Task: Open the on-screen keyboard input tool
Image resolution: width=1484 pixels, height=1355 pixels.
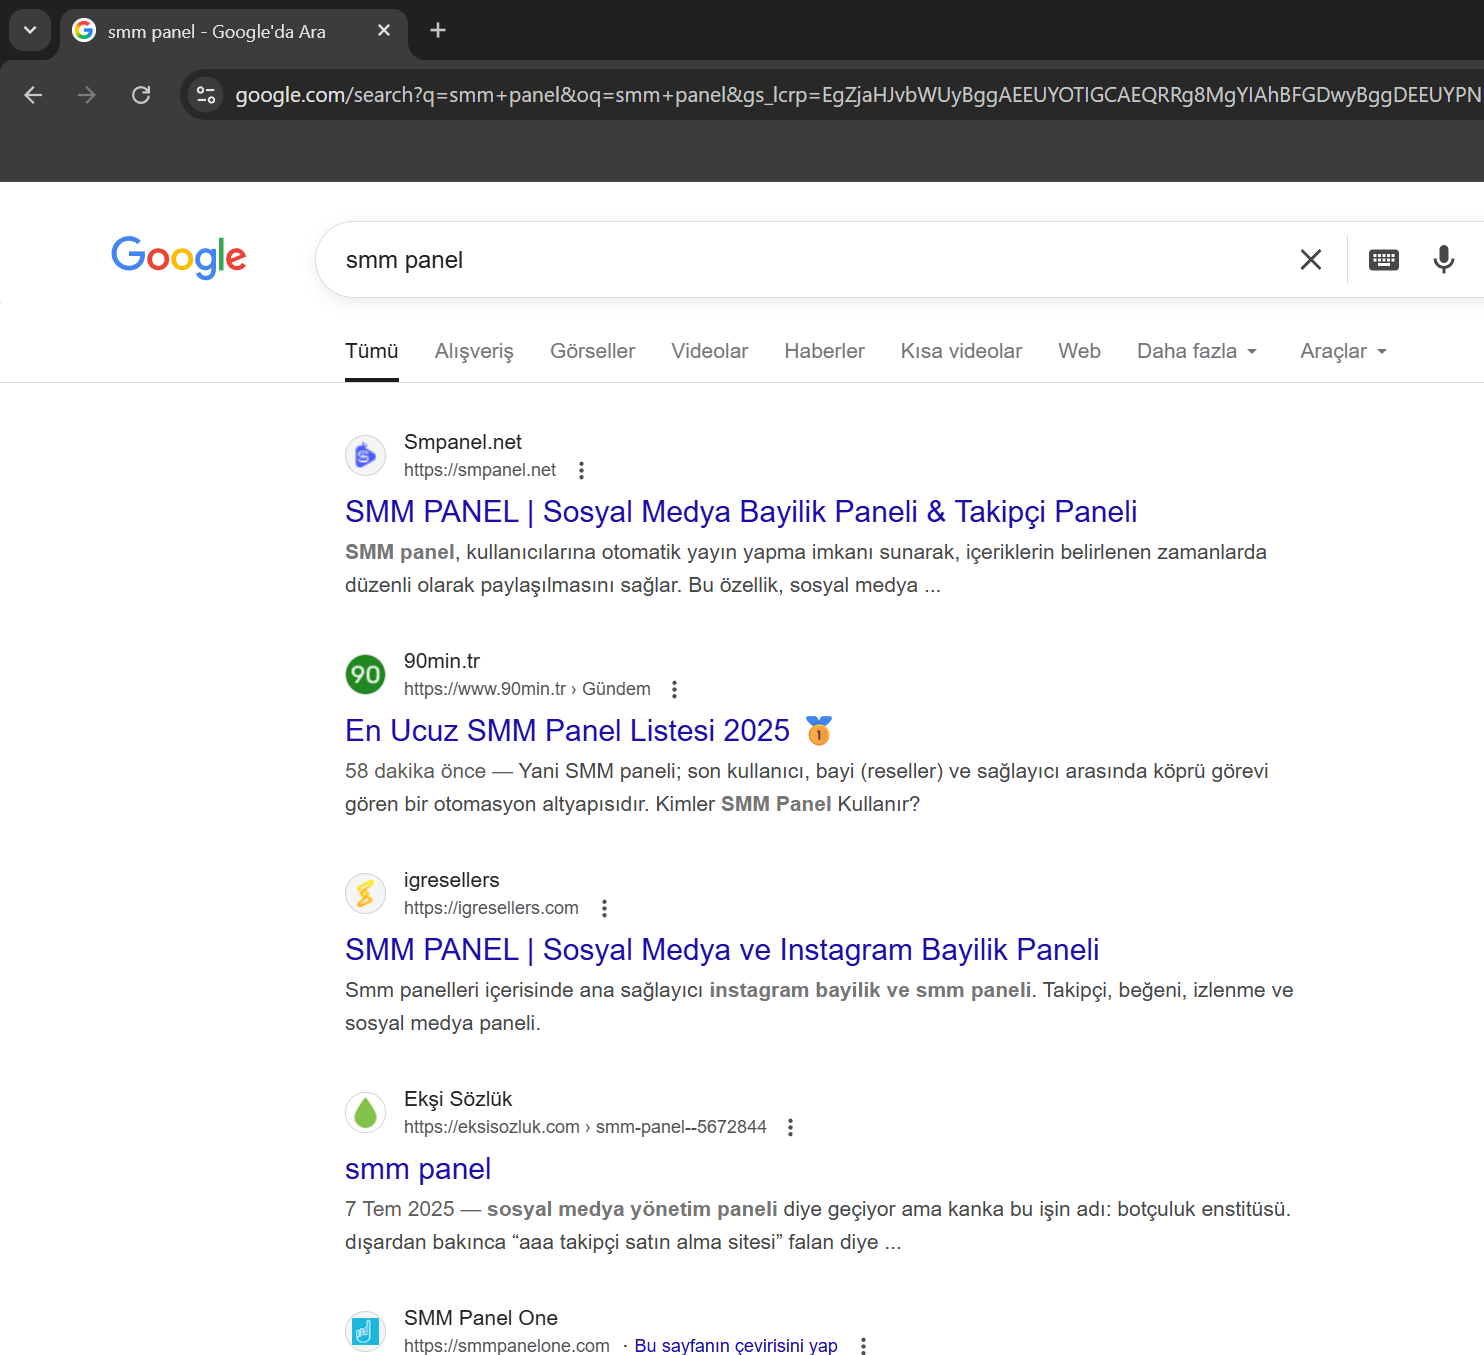Action: 1384,260
